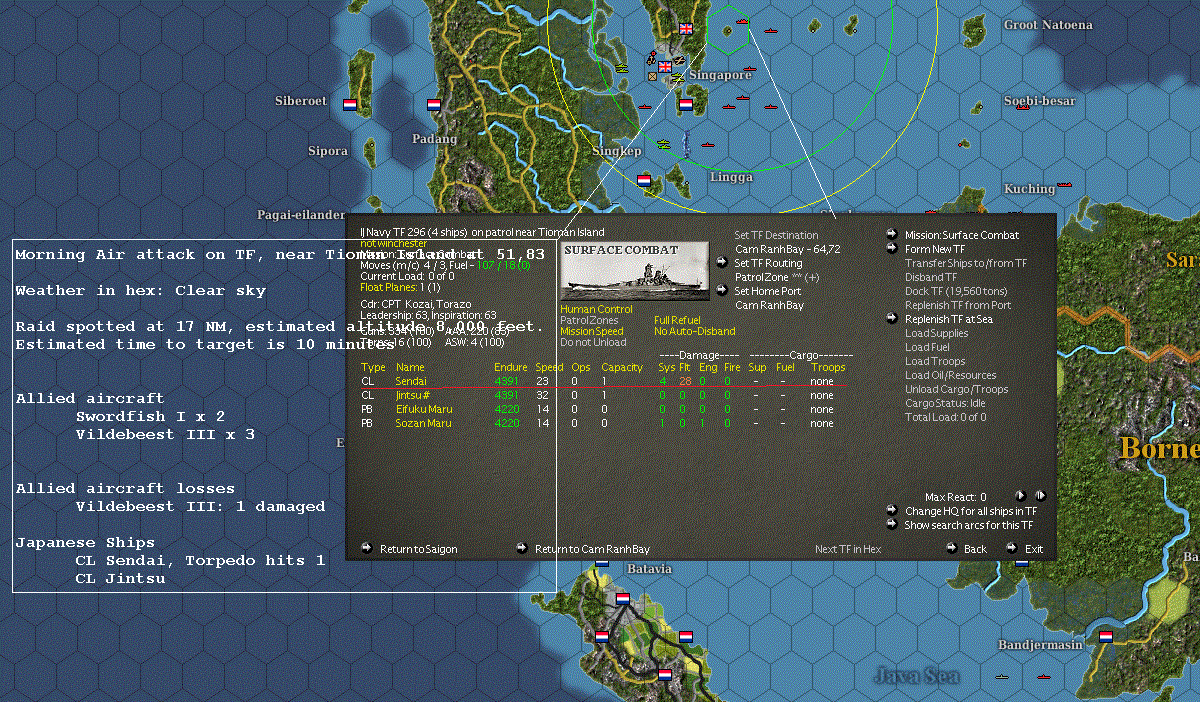Open Mission: Surface Combat selection
The width and height of the screenshot is (1200, 702).
coord(962,235)
